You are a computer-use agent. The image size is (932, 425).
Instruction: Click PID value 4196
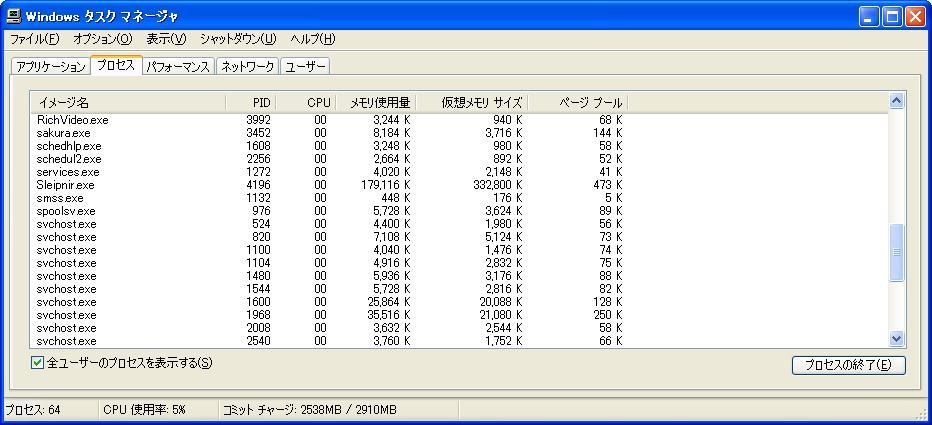click(258, 185)
